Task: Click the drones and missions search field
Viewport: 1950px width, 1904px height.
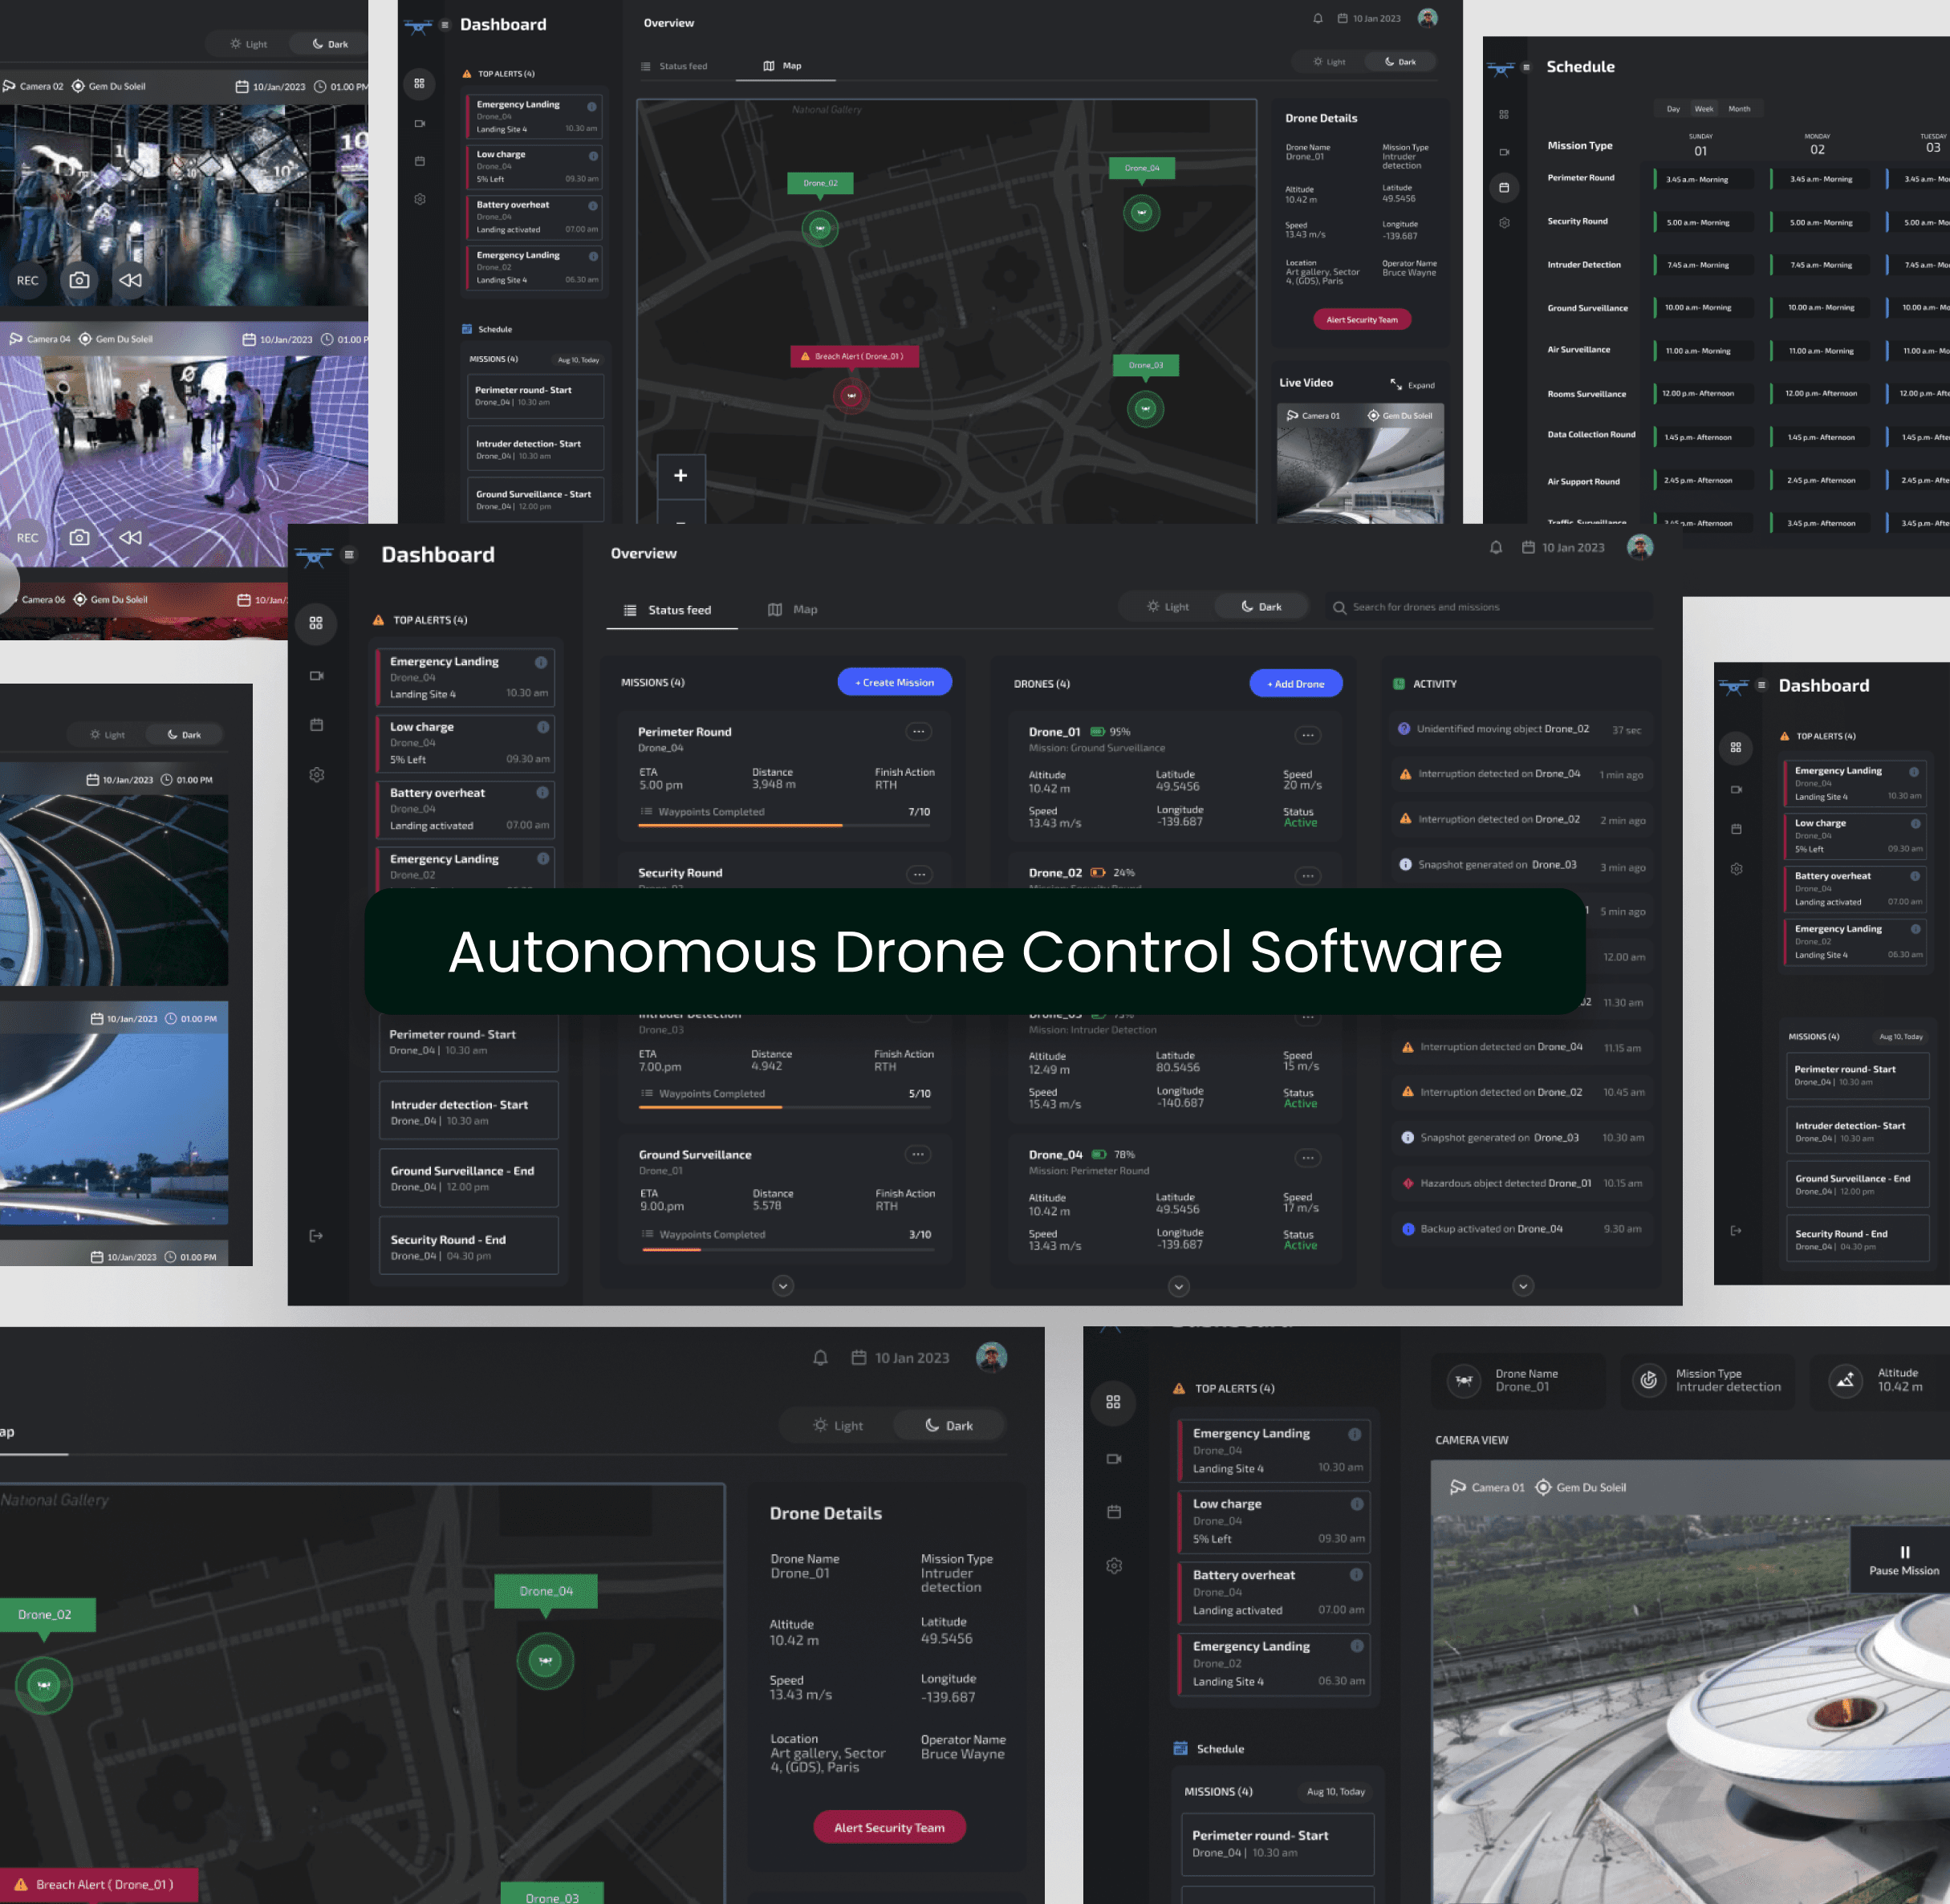Action: (x=1490, y=607)
